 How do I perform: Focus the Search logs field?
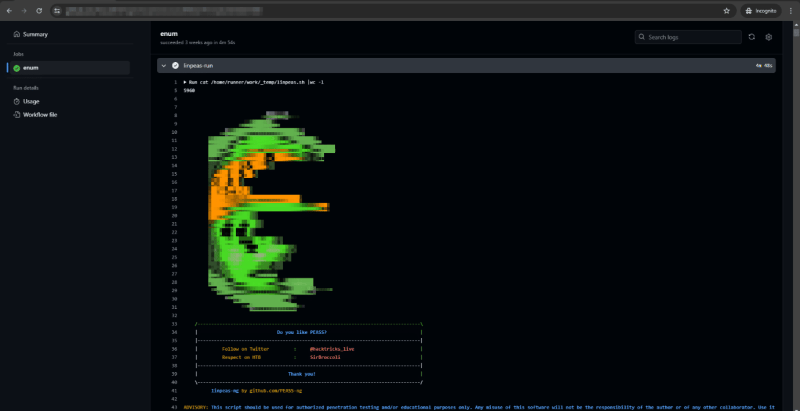(688, 37)
